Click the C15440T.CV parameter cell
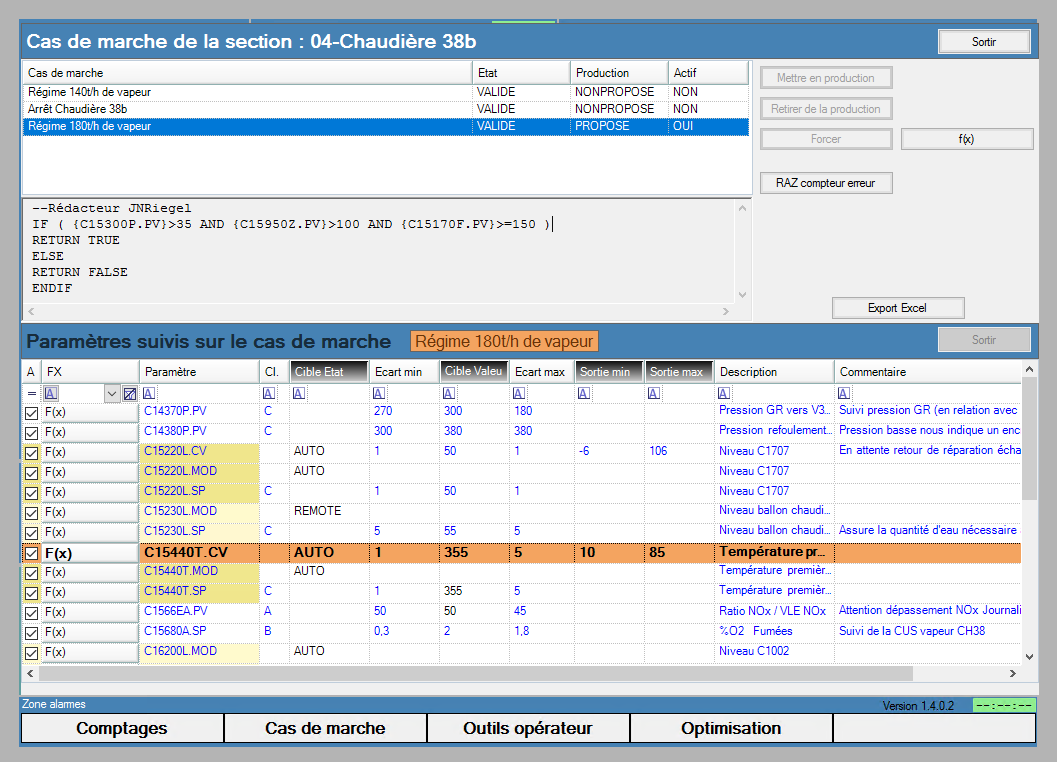This screenshot has height=762, width=1057. [x=200, y=553]
